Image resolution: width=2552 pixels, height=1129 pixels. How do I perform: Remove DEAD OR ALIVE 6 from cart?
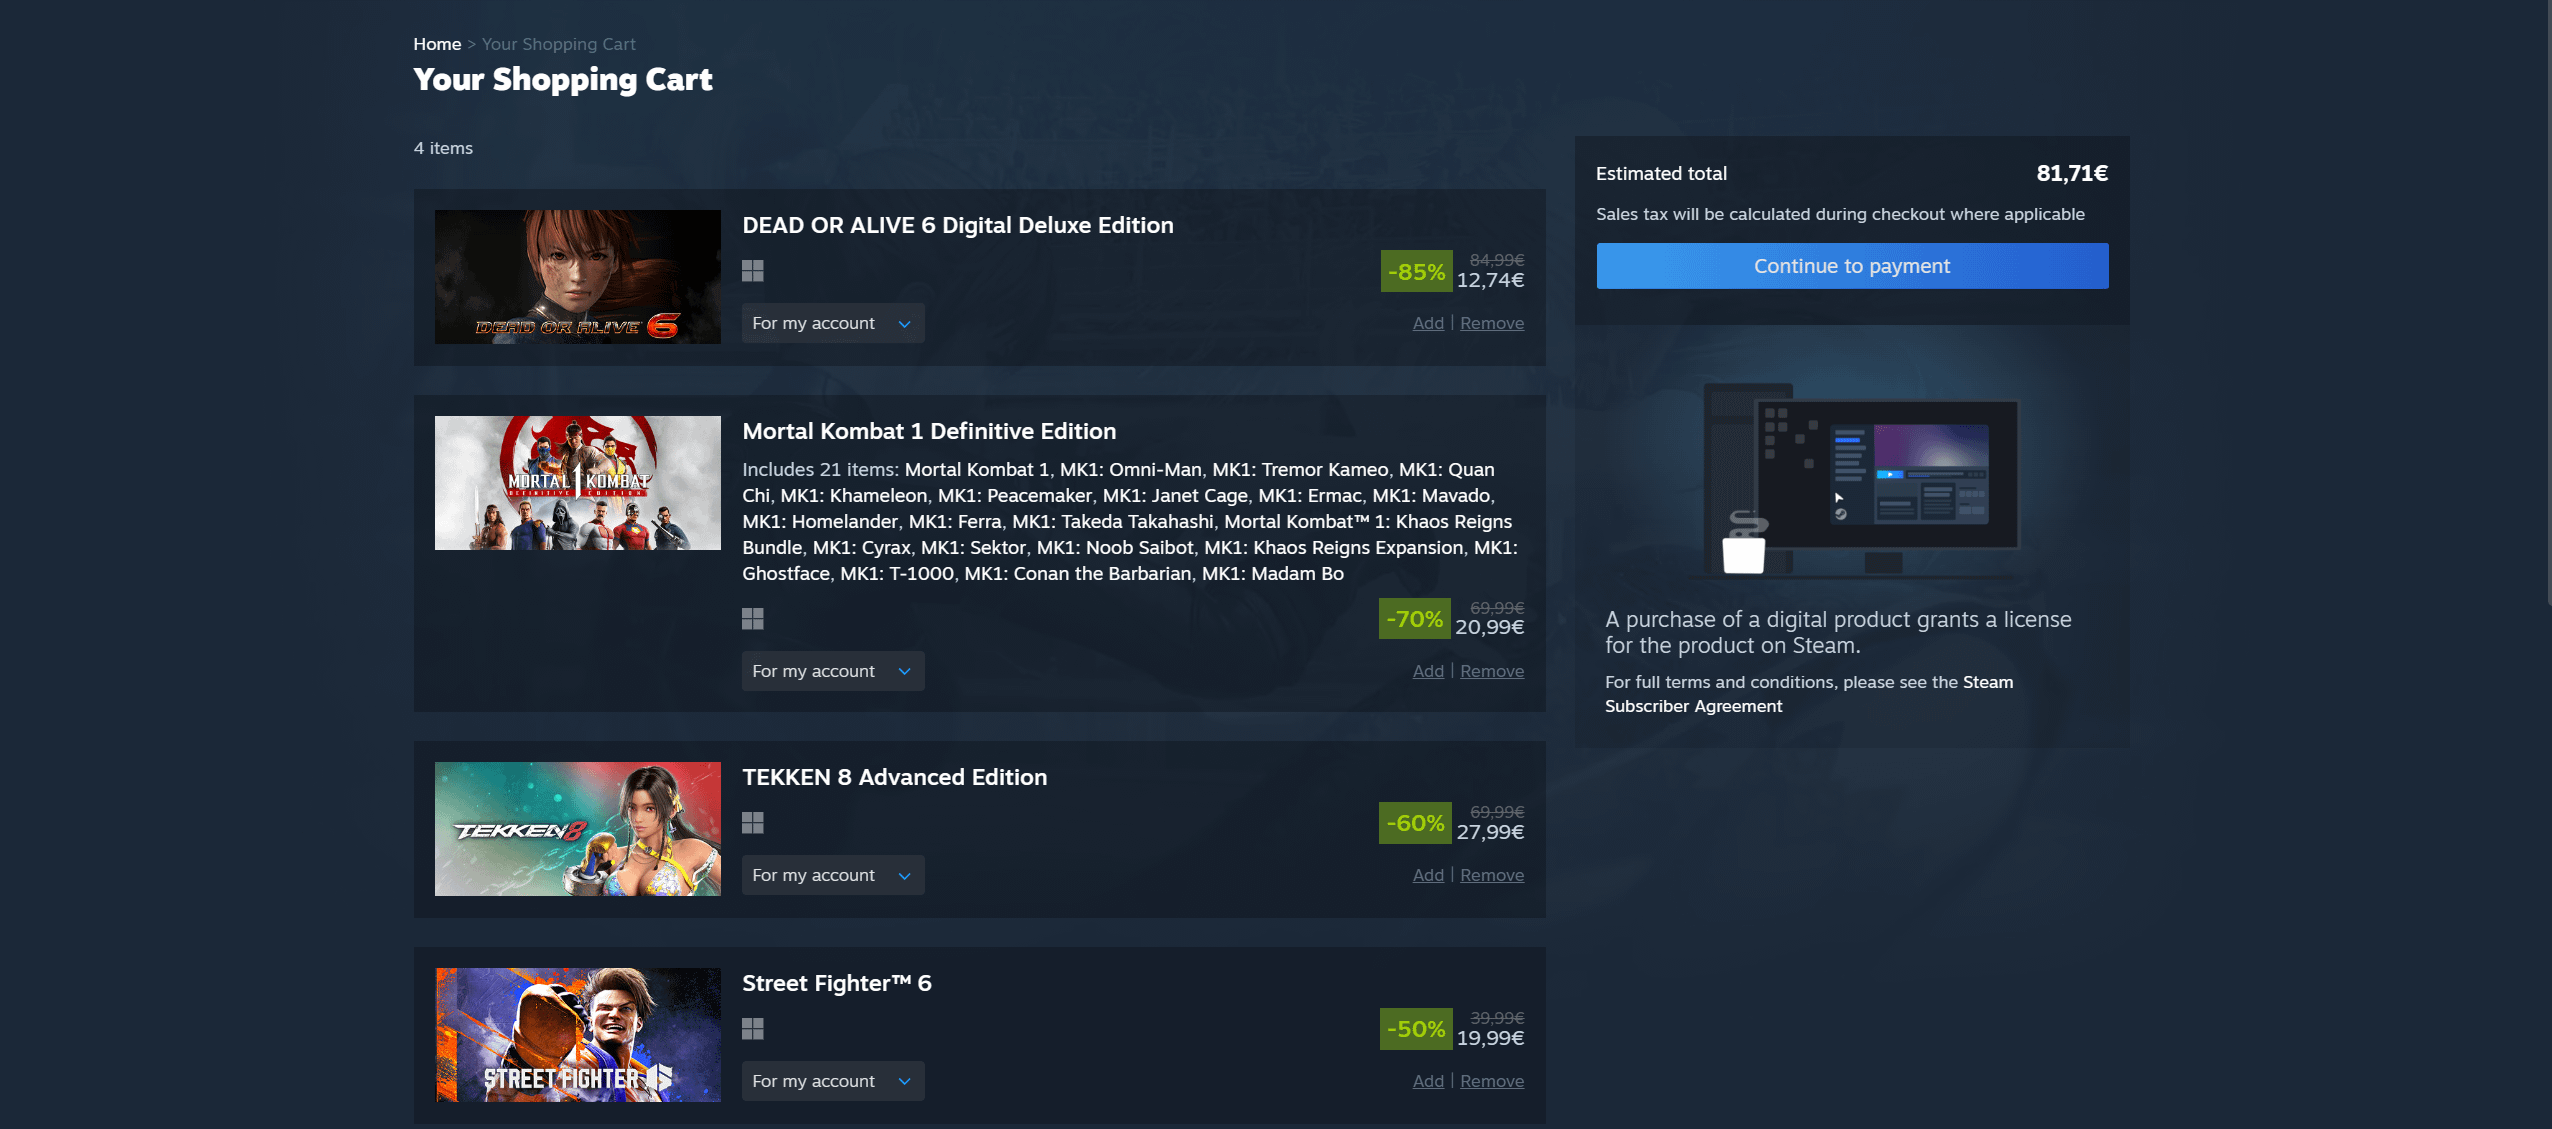1492,323
